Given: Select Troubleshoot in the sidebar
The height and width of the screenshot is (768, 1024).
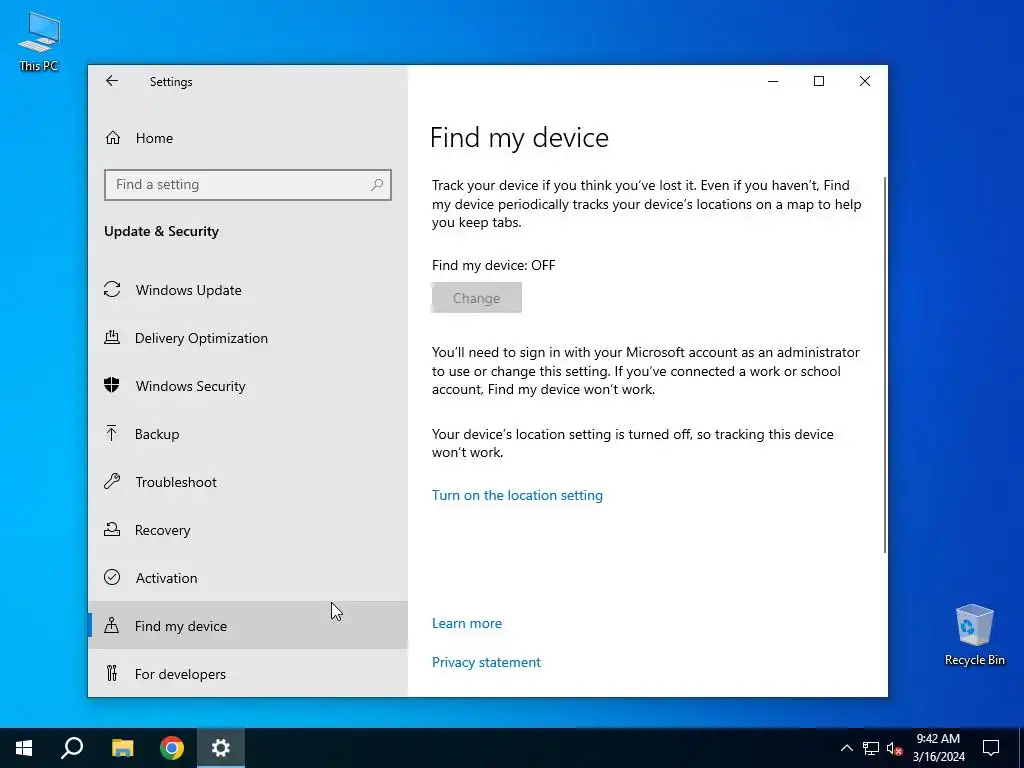Looking at the screenshot, I should 248,482.
